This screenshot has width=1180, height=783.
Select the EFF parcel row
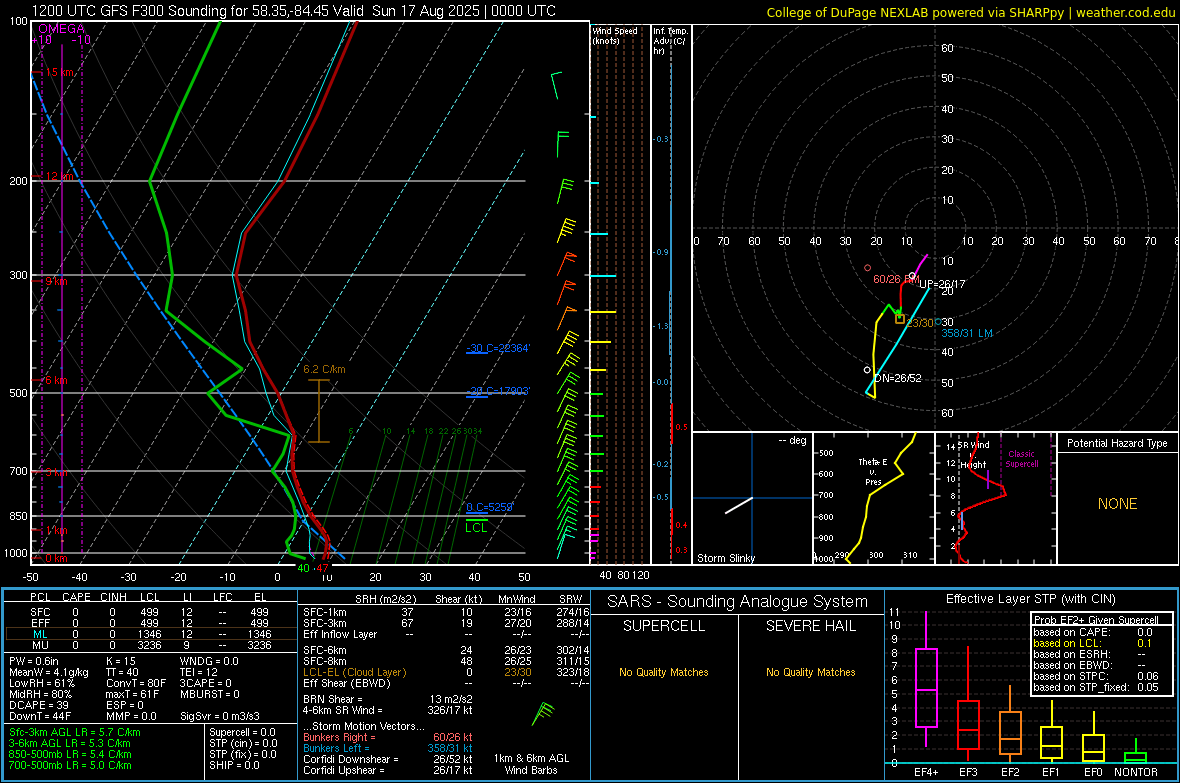pyautogui.click(x=151, y=623)
